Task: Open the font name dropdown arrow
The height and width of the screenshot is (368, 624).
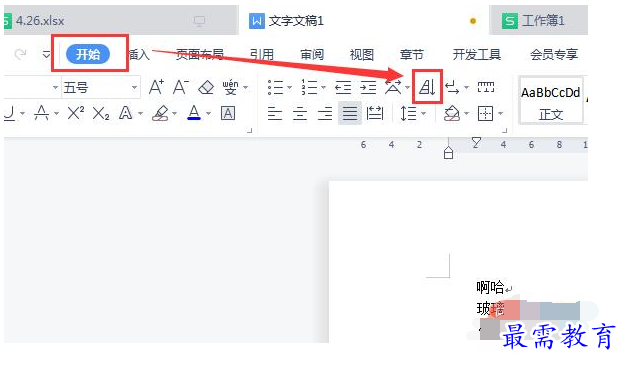Action: click(x=55, y=87)
